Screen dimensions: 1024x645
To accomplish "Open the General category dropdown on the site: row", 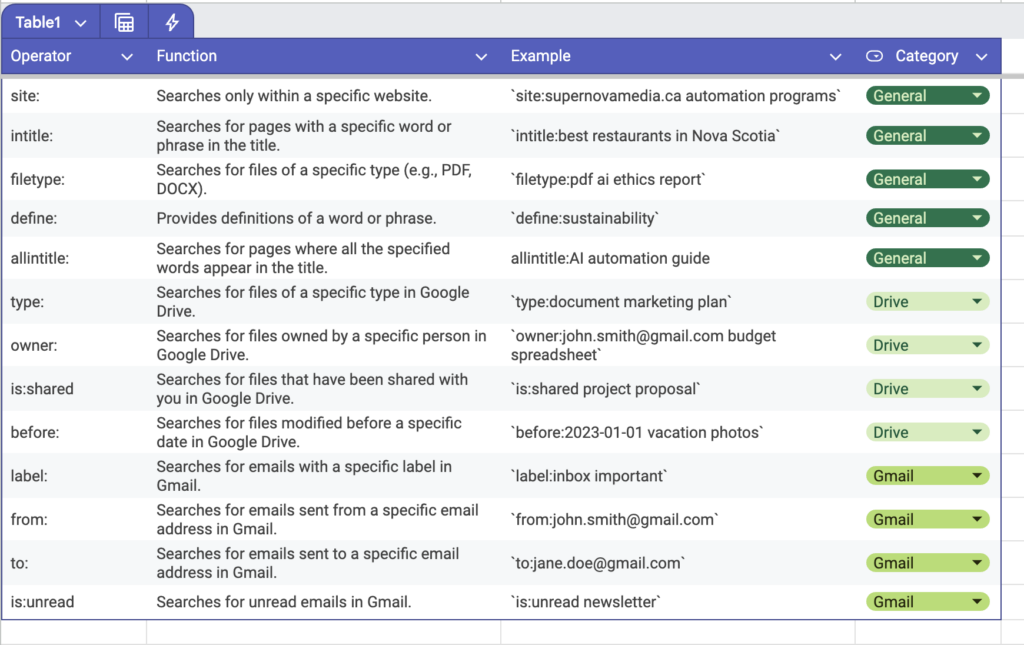I will (977, 95).
